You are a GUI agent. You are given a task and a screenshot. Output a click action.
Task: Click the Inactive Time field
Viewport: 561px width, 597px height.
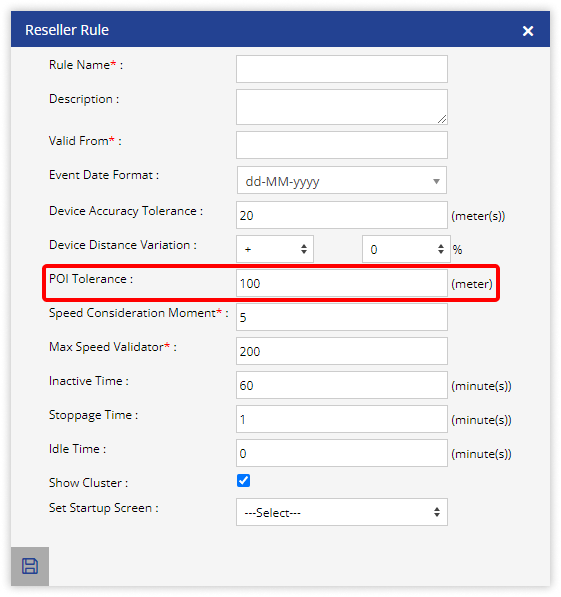[342, 385]
